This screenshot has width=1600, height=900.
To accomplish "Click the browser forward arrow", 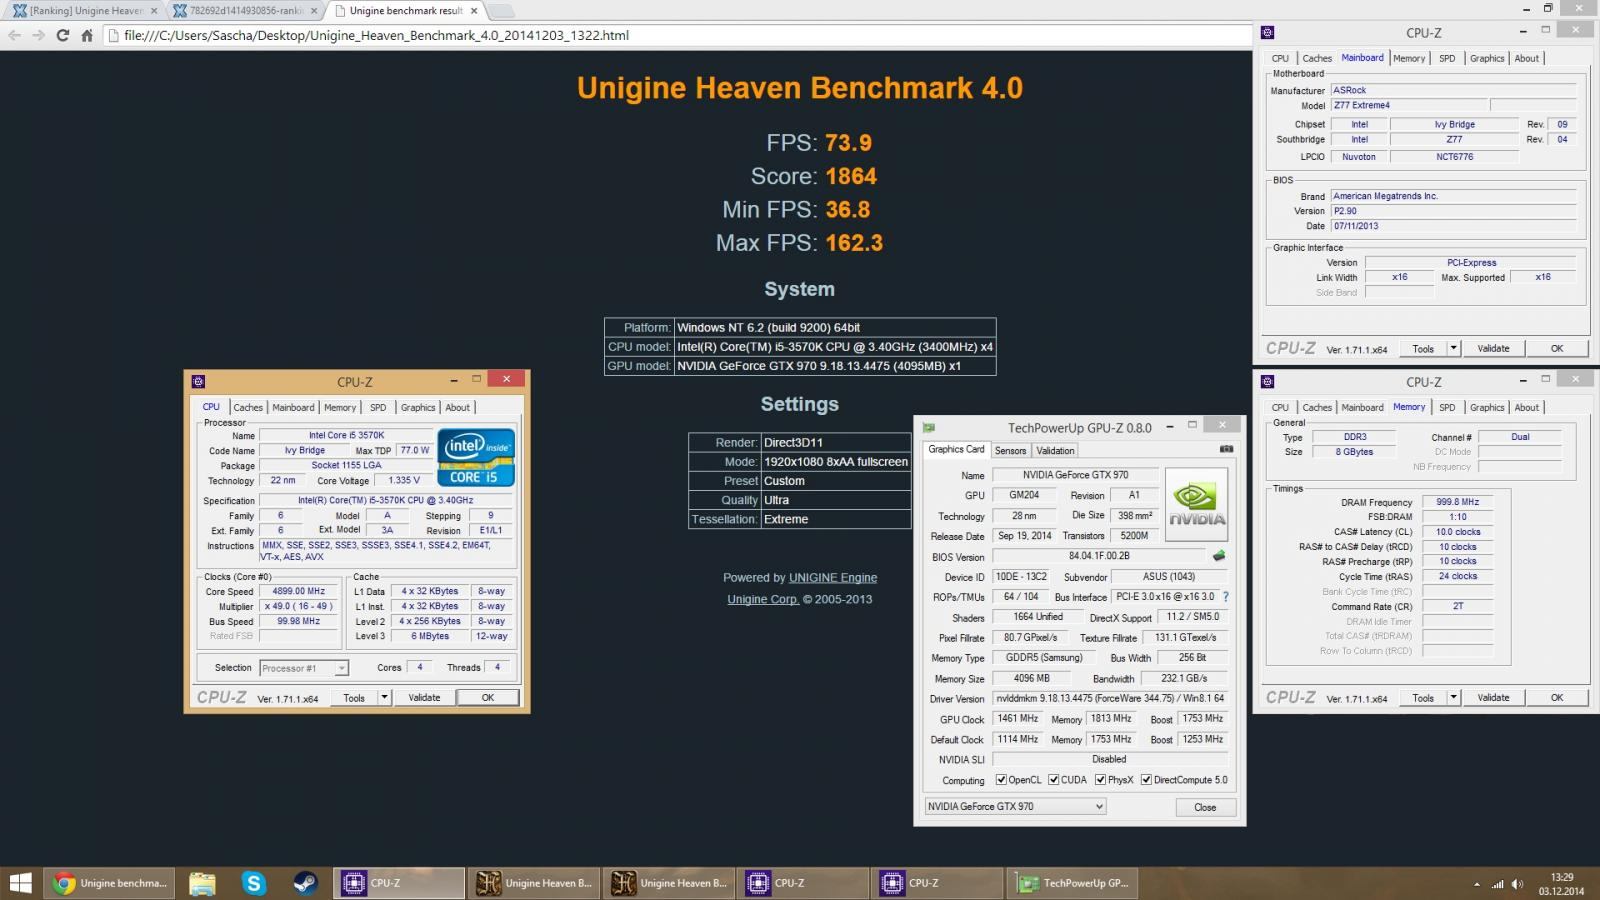I will coord(38,35).
